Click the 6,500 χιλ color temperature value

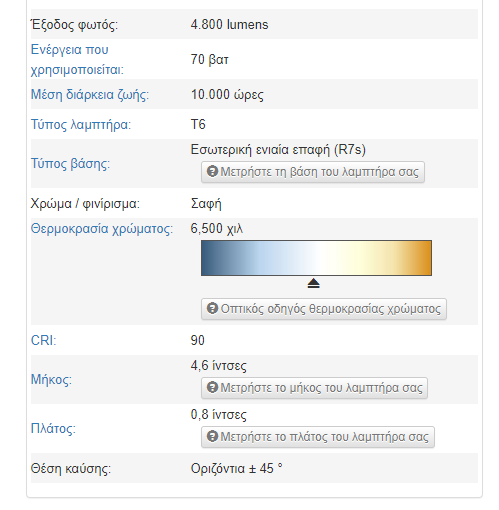click(x=217, y=229)
